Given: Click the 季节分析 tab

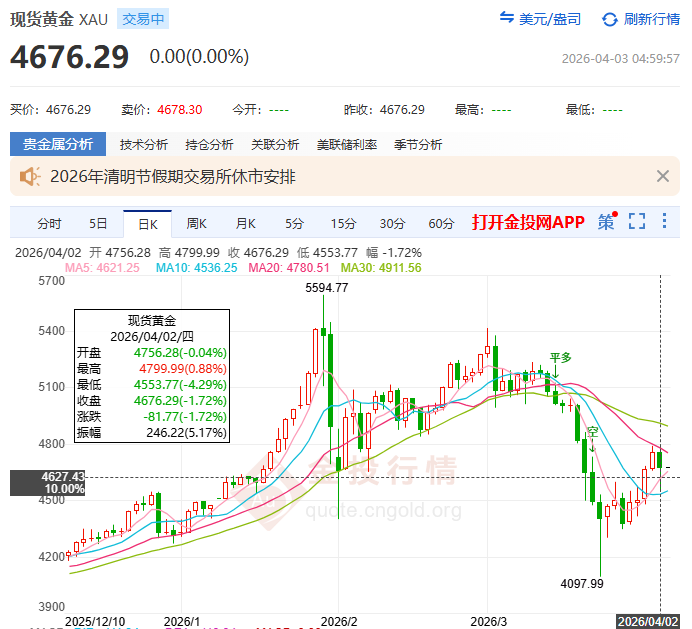Looking at the screenshot, I should point(418,144).
